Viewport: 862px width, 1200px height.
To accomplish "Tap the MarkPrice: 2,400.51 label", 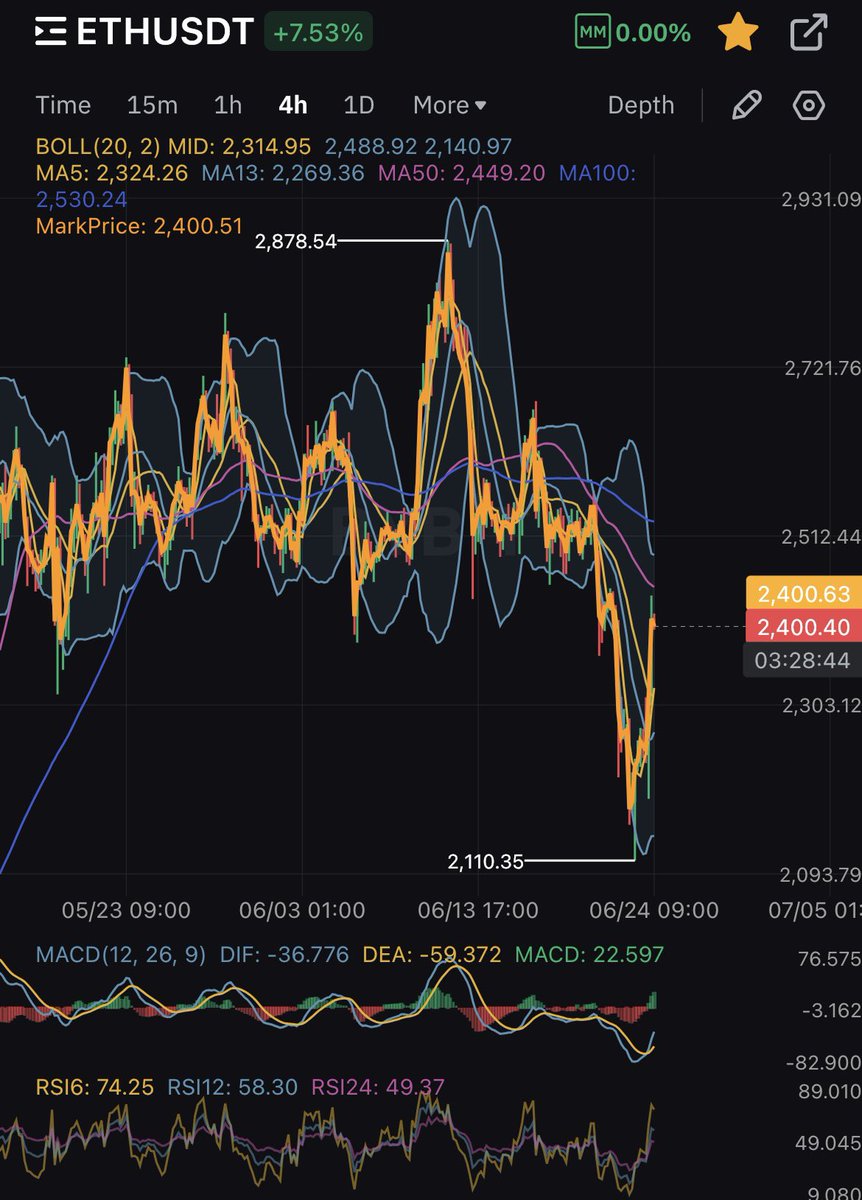I will click(x=139, y=226).
